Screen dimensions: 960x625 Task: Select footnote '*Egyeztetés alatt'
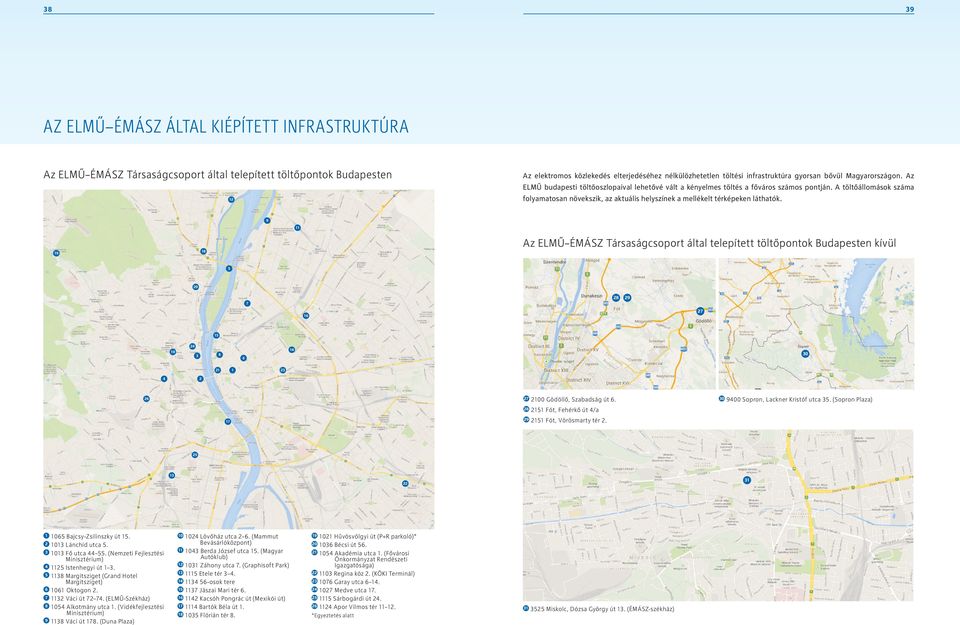[332, 615]
